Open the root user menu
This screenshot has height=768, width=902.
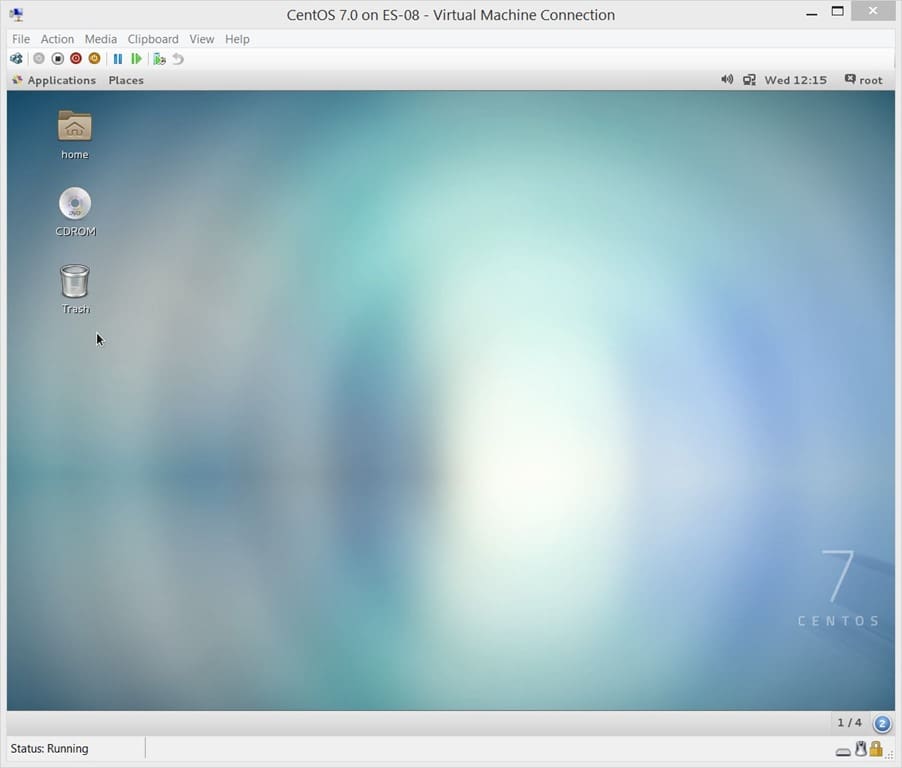click(863, 80)
